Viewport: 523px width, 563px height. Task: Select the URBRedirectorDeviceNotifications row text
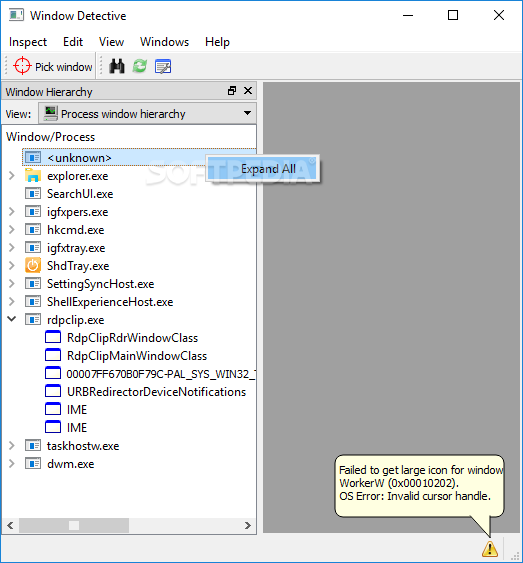pyautogui.click(x=157, y=392)
